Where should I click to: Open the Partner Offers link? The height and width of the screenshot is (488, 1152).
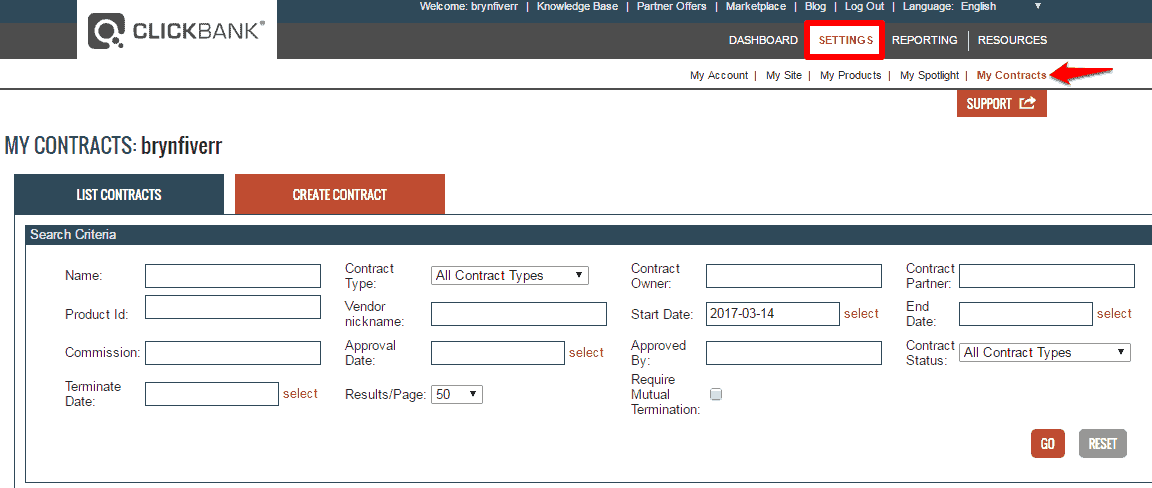coord(672,7)
